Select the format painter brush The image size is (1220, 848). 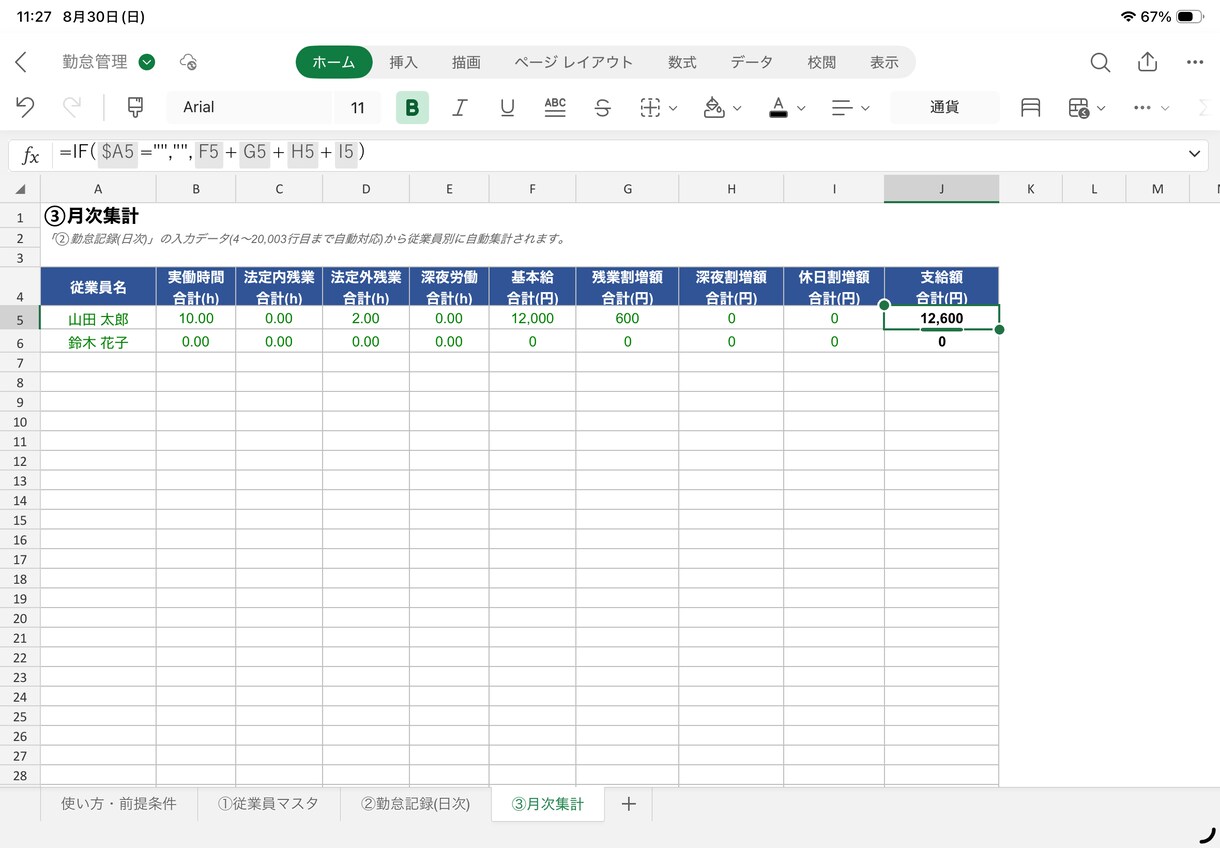click(x=135, y=107)
